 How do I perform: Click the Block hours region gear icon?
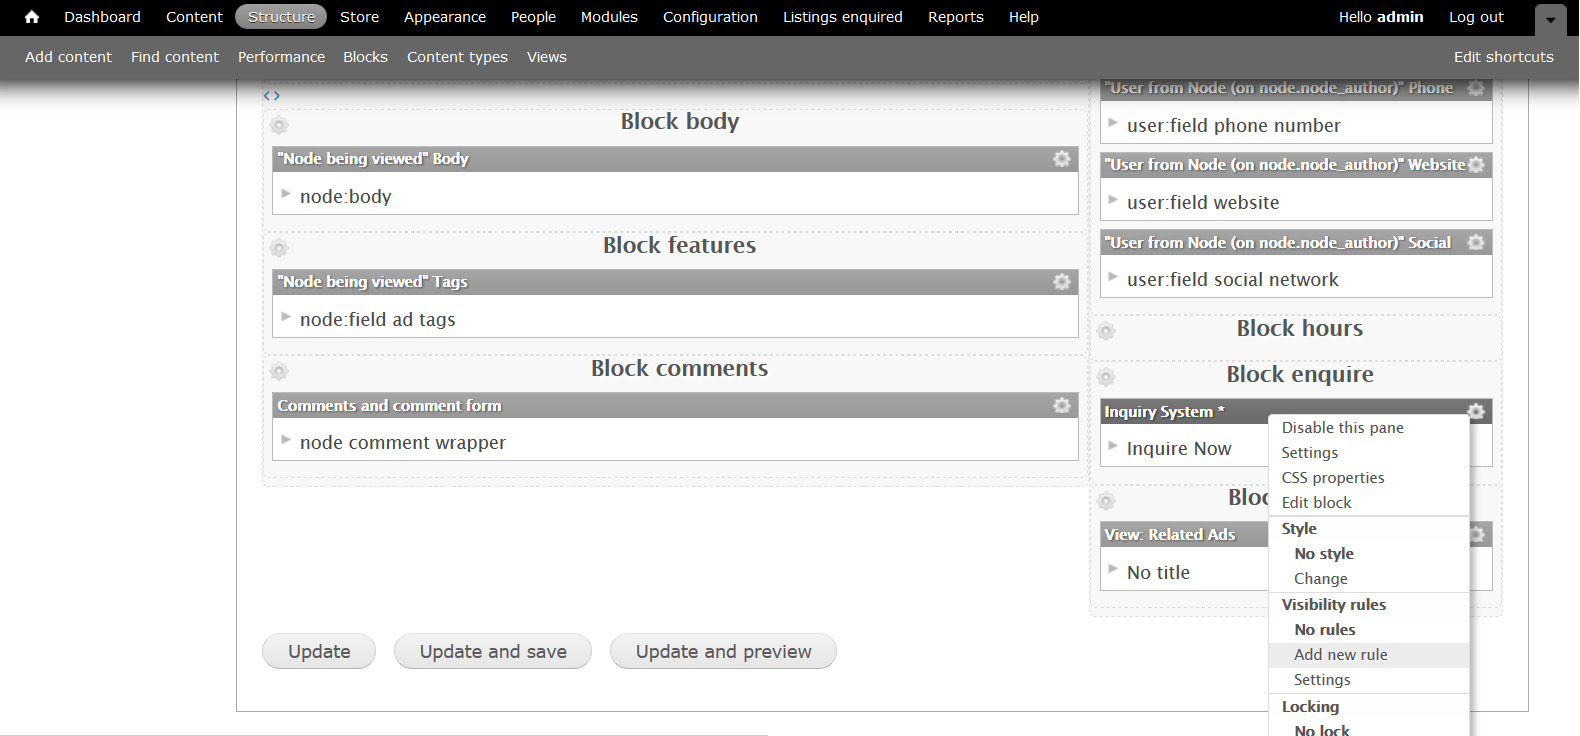(x=1106, y=331)
